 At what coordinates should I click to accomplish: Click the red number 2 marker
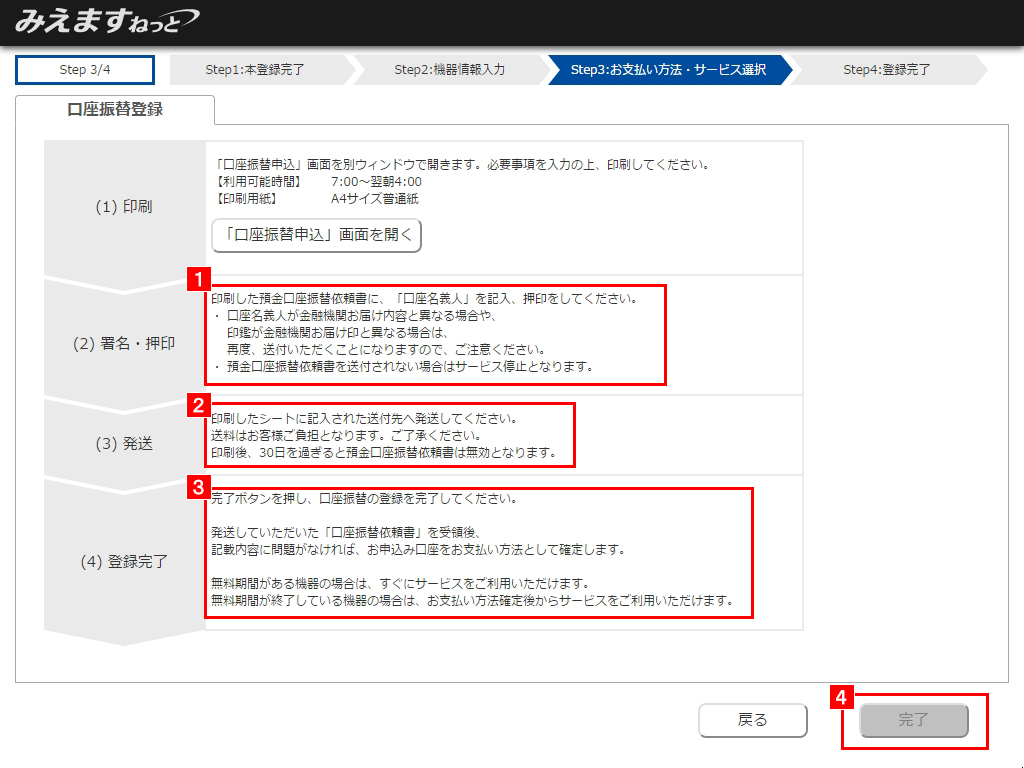200,405
